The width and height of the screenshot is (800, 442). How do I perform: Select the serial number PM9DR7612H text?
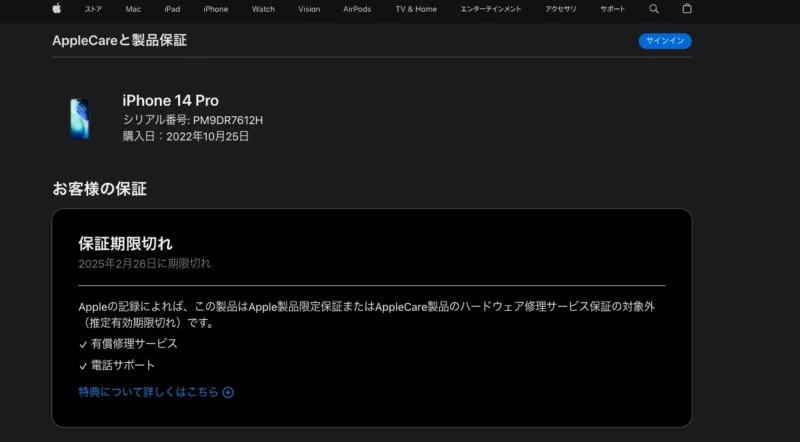pyautogui.click(x=228, y=120)
